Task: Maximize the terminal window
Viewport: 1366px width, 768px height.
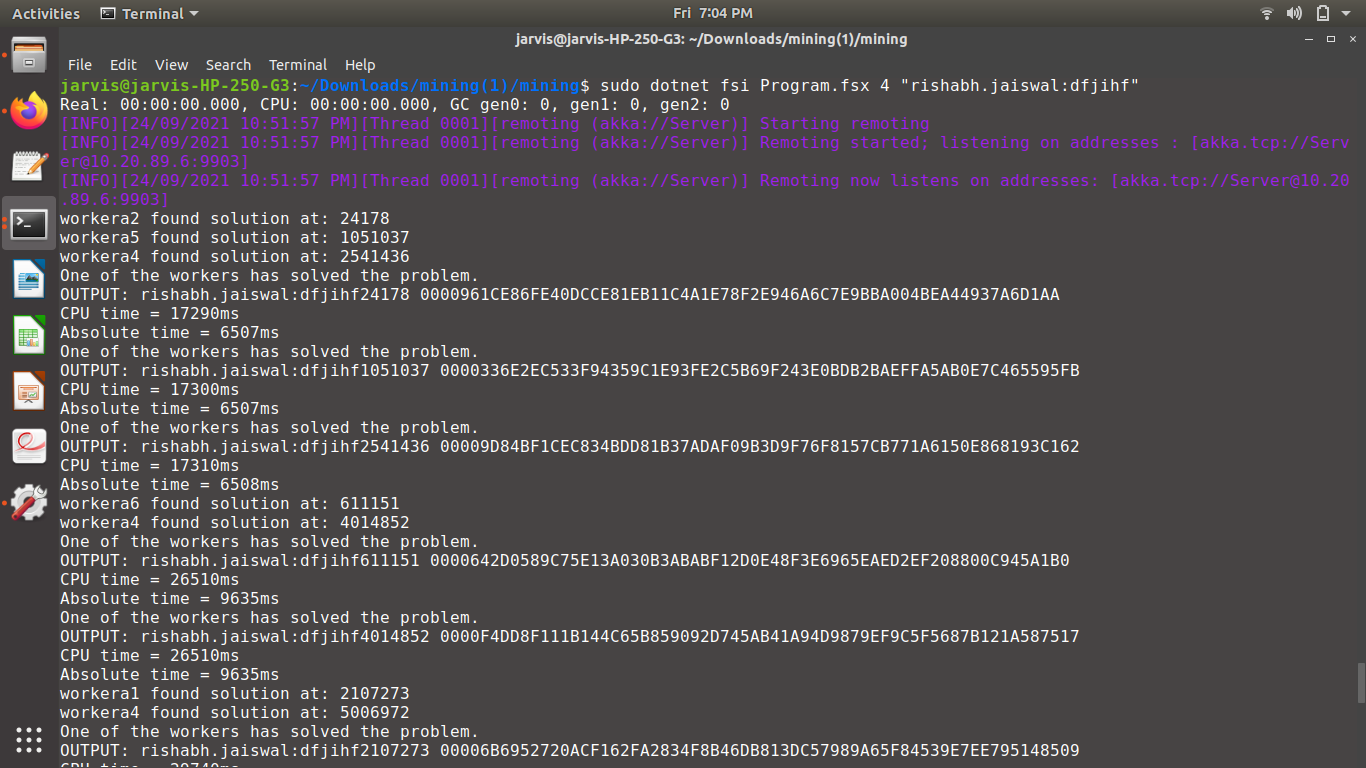Action: (x=1331, y=39)
